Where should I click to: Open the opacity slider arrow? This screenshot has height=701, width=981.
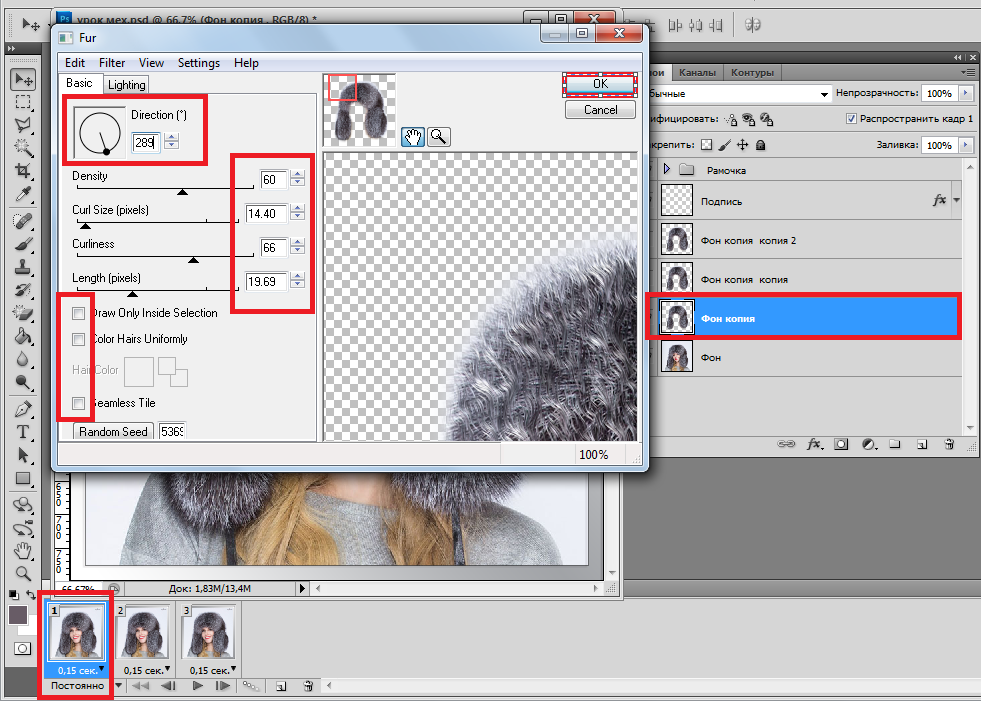[965, 93]
